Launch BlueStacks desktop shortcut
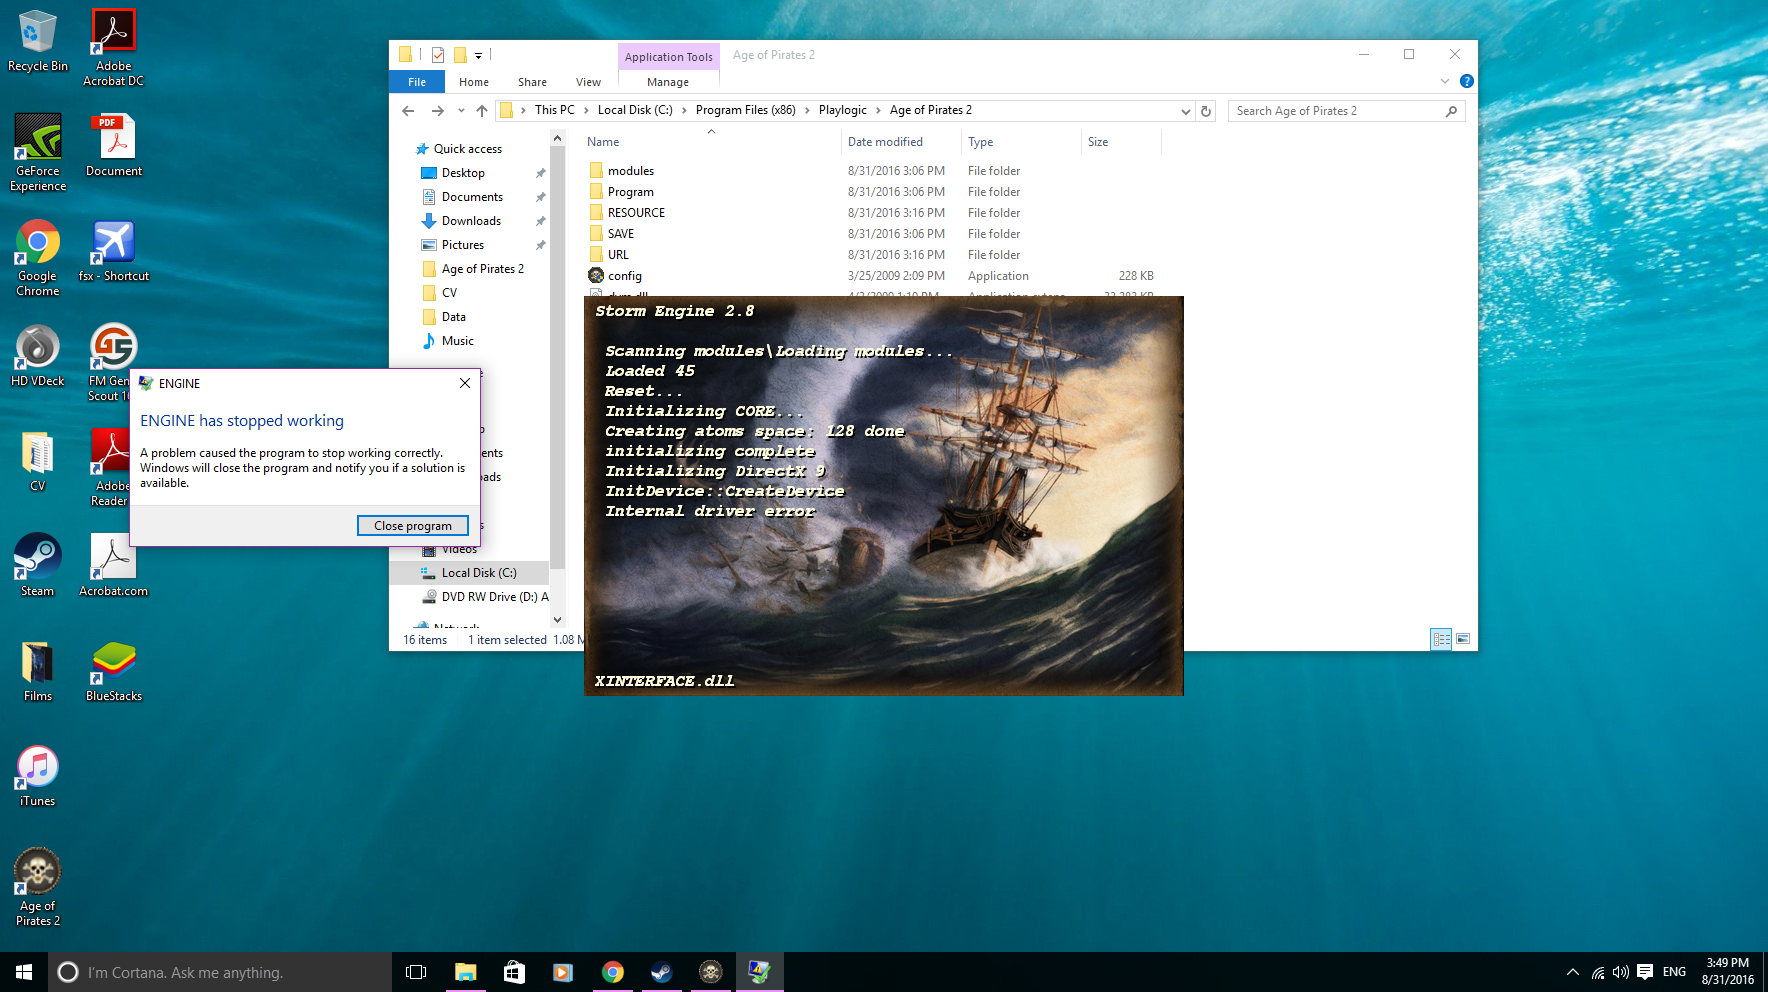 point(113,670)
